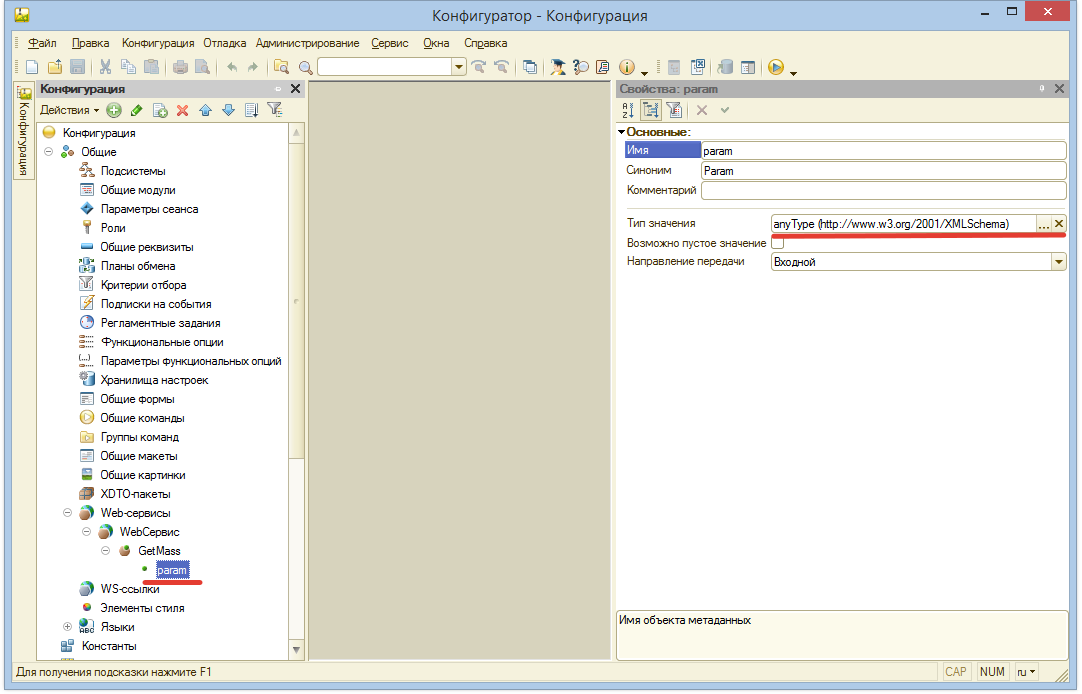Open the Правка menu
1082x694 pixels.
tap(90, 43)
